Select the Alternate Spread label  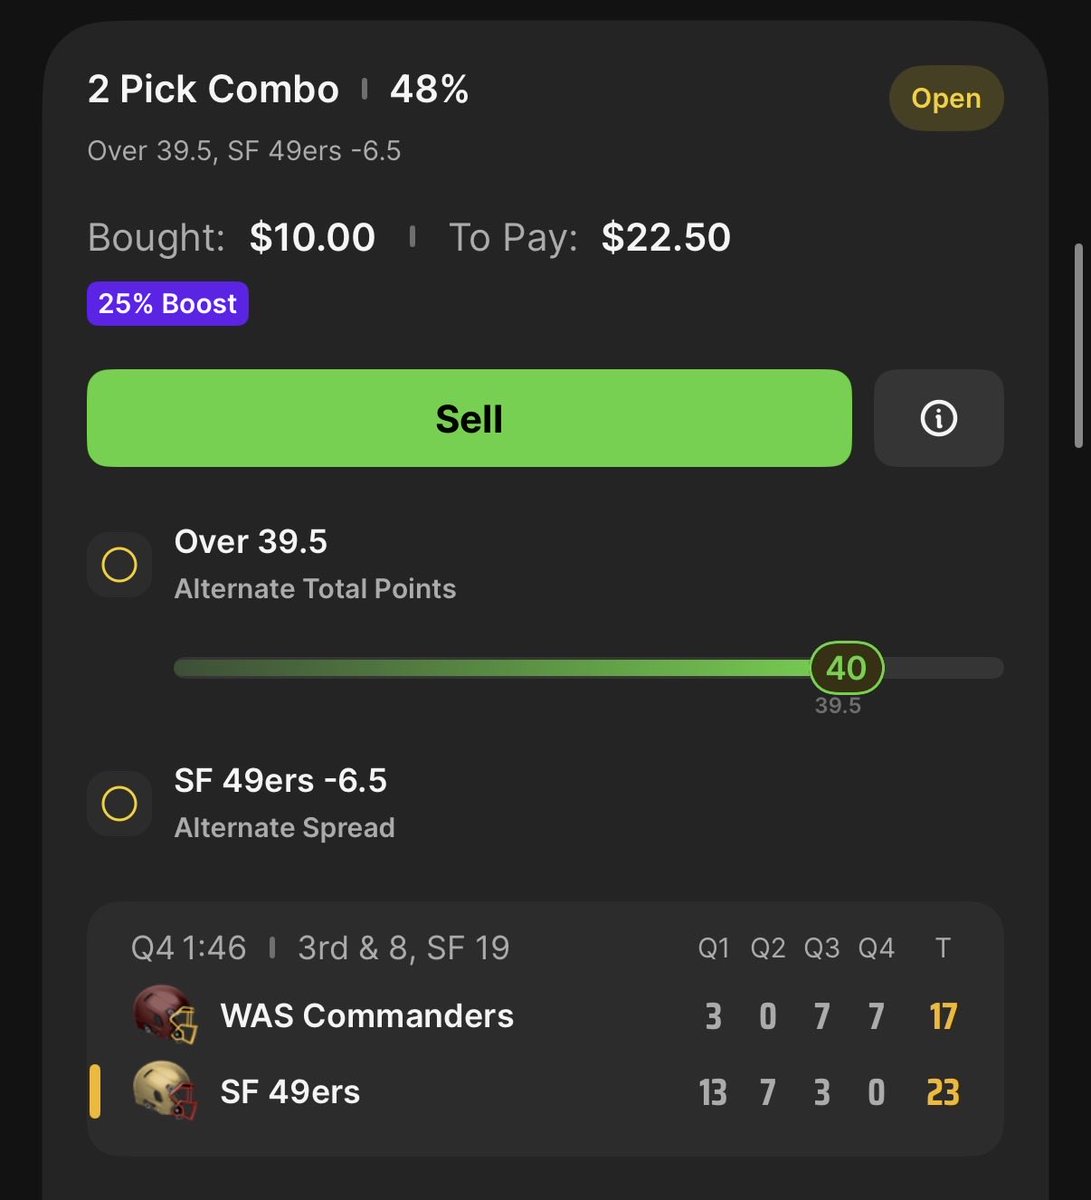pyautogui.click(x=285, y=828)
